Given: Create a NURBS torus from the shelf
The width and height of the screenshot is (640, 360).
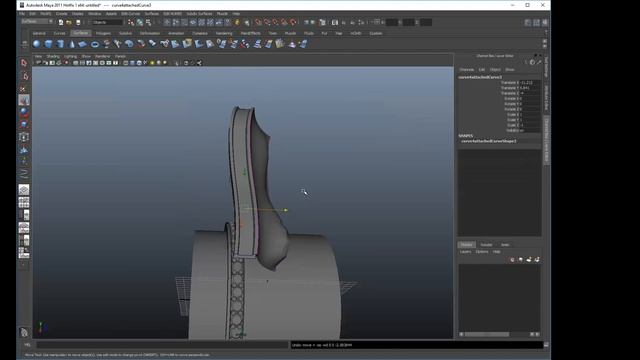Looking at the screenshot, I should pos(95,44).
